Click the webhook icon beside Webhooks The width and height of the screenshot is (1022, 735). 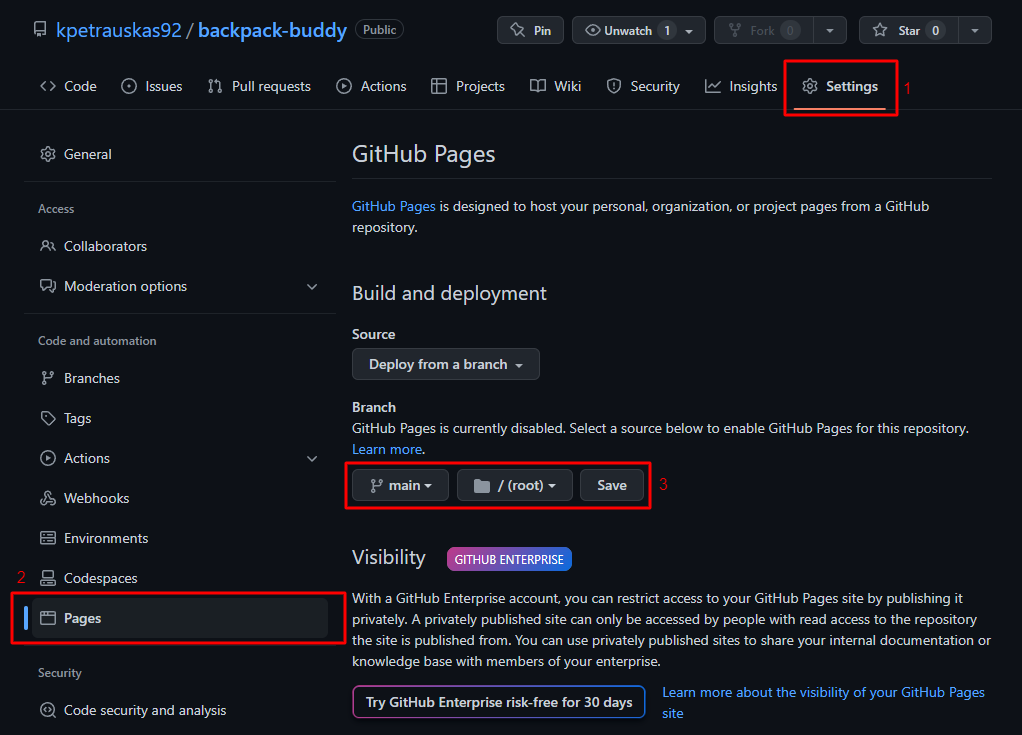click(48, 498)
